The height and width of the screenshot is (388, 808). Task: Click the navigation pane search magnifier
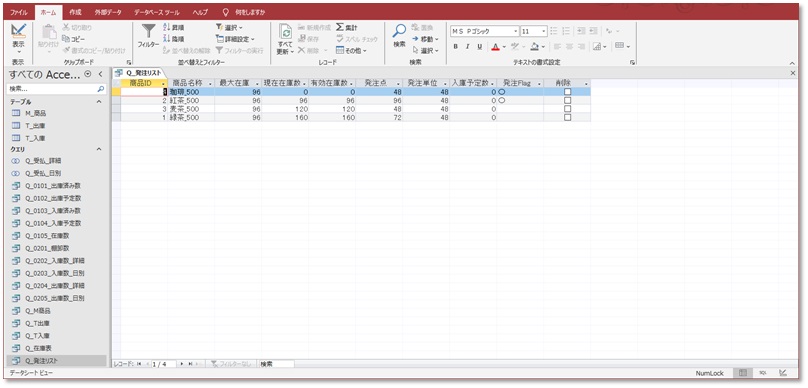[x=101, y=89]
